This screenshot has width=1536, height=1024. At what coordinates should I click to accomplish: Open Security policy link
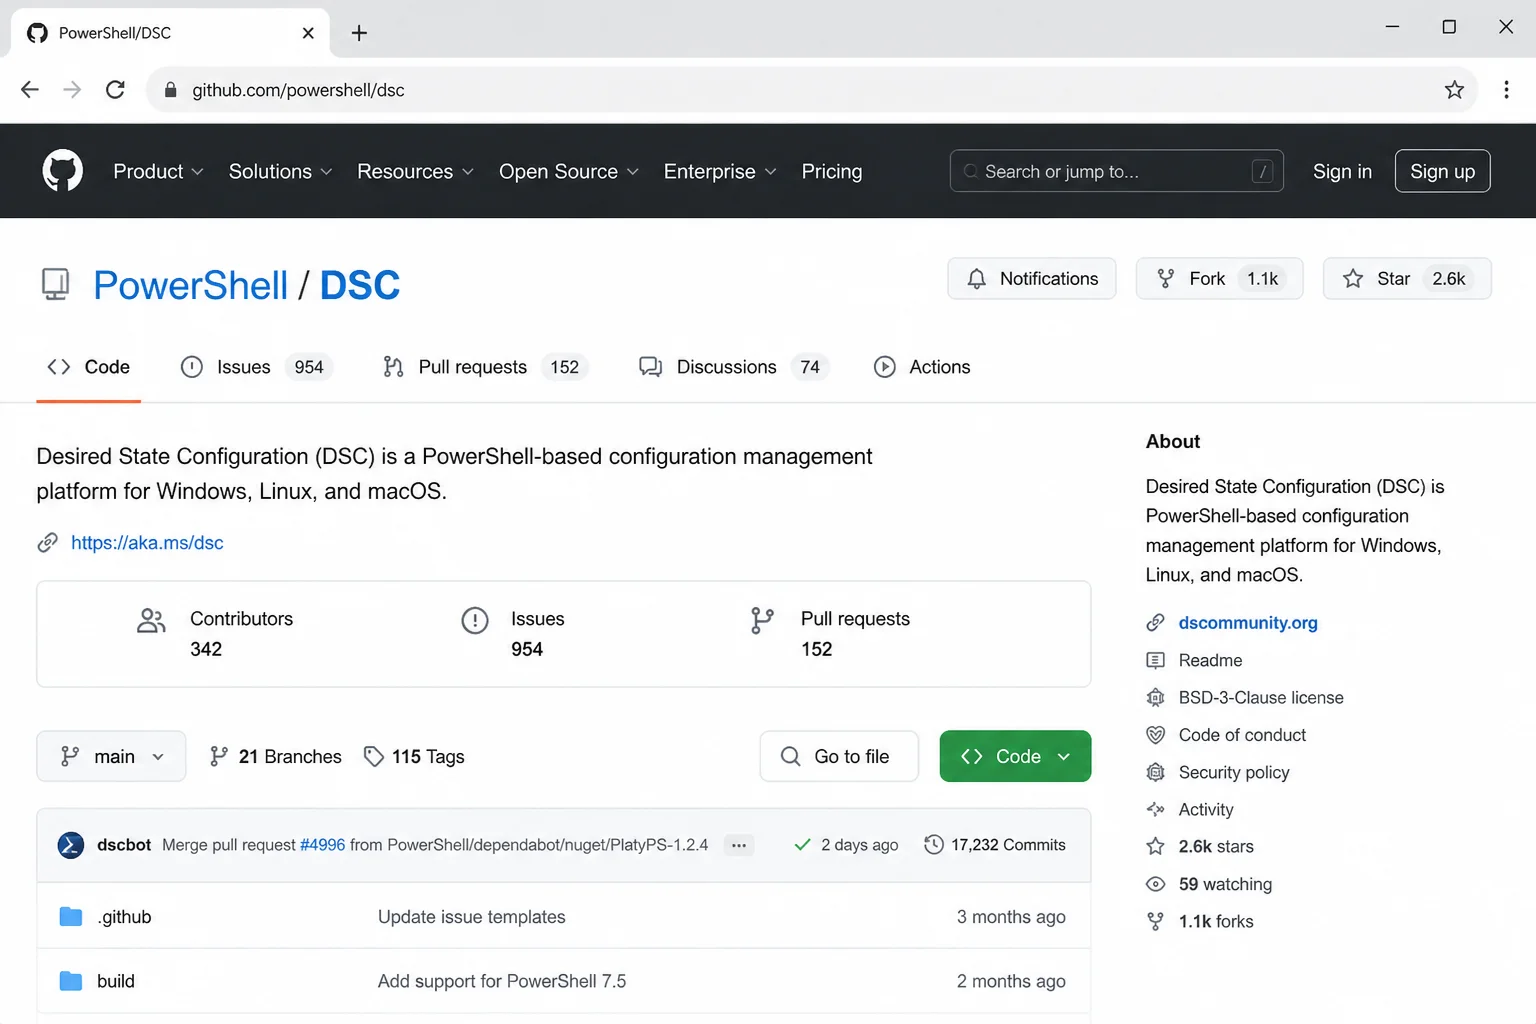1234,773
